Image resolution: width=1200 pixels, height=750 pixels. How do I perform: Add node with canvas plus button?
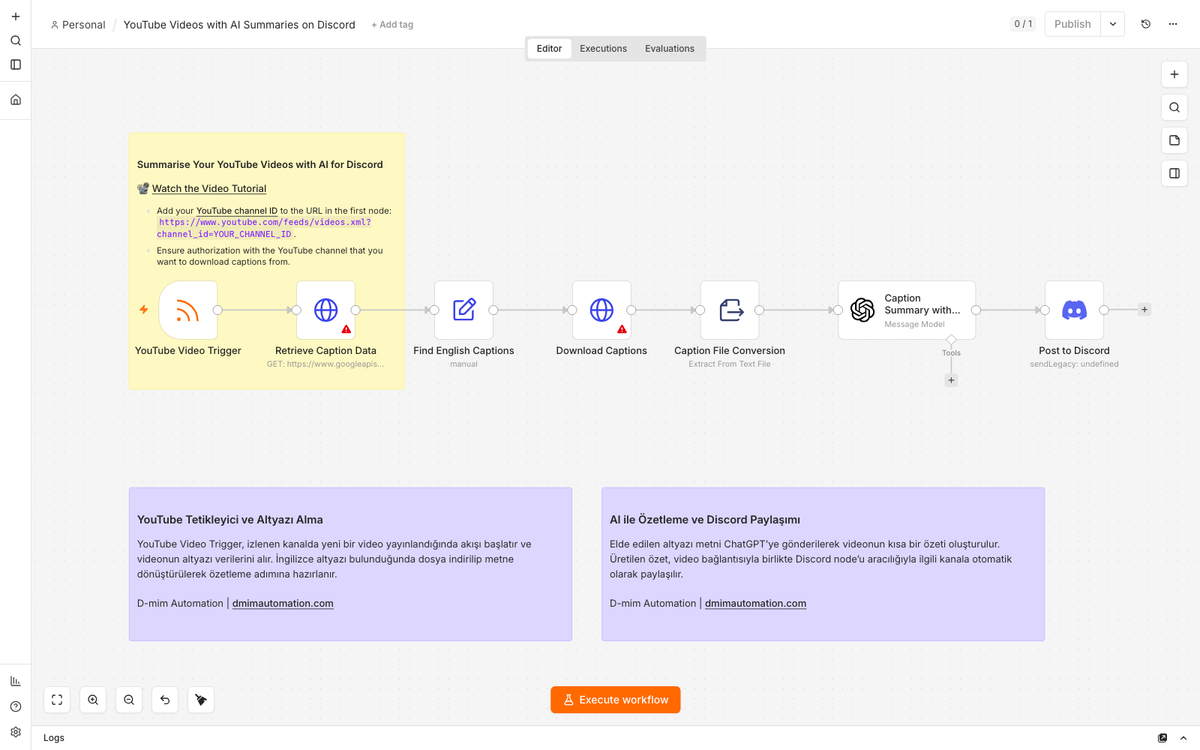(1174, 74)
